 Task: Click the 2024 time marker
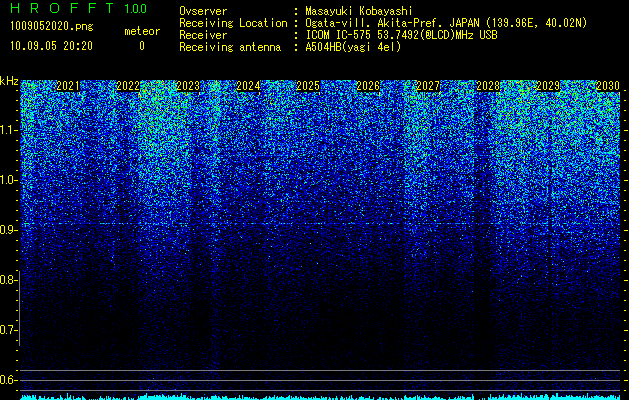248,86
